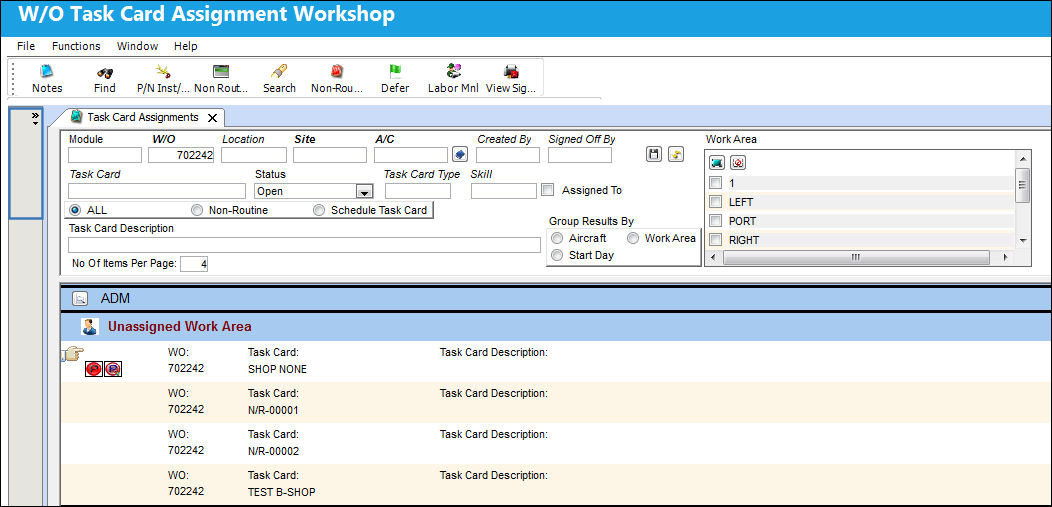Switch to Task Card Assignments tab

coord(143,117)
